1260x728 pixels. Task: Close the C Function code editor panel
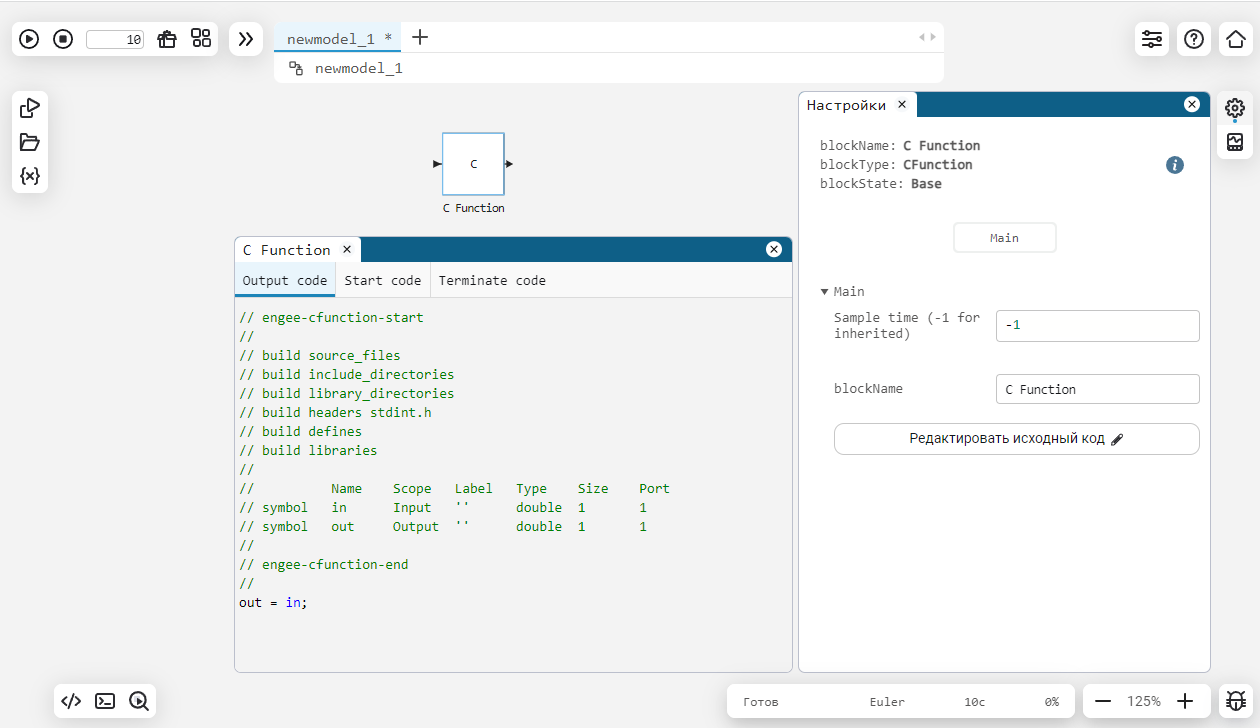[x=773, y=250]
